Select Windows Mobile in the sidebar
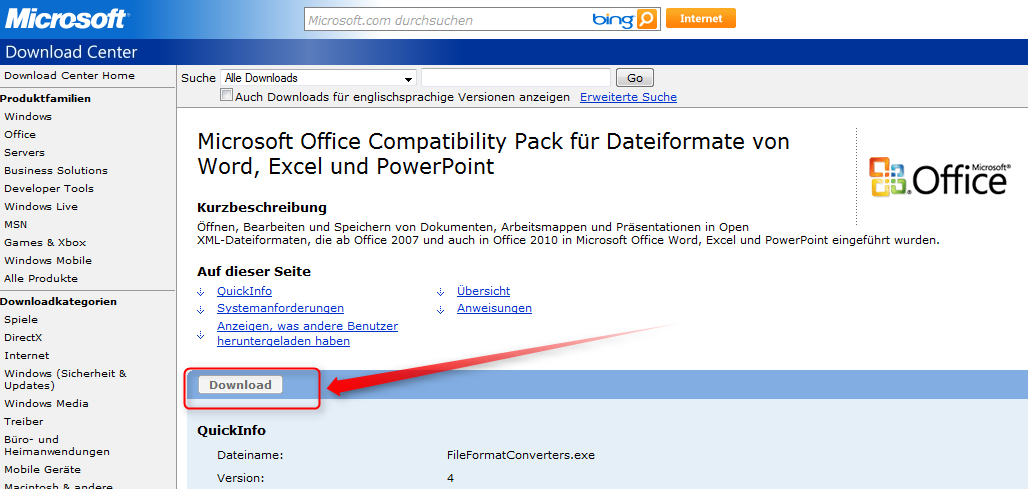The height and width of the screenshot is (489, 1028). point(48,261)
